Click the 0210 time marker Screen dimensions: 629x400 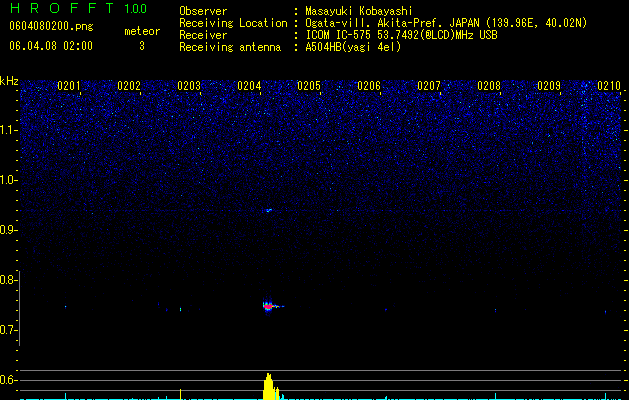[x=609, y=86]
